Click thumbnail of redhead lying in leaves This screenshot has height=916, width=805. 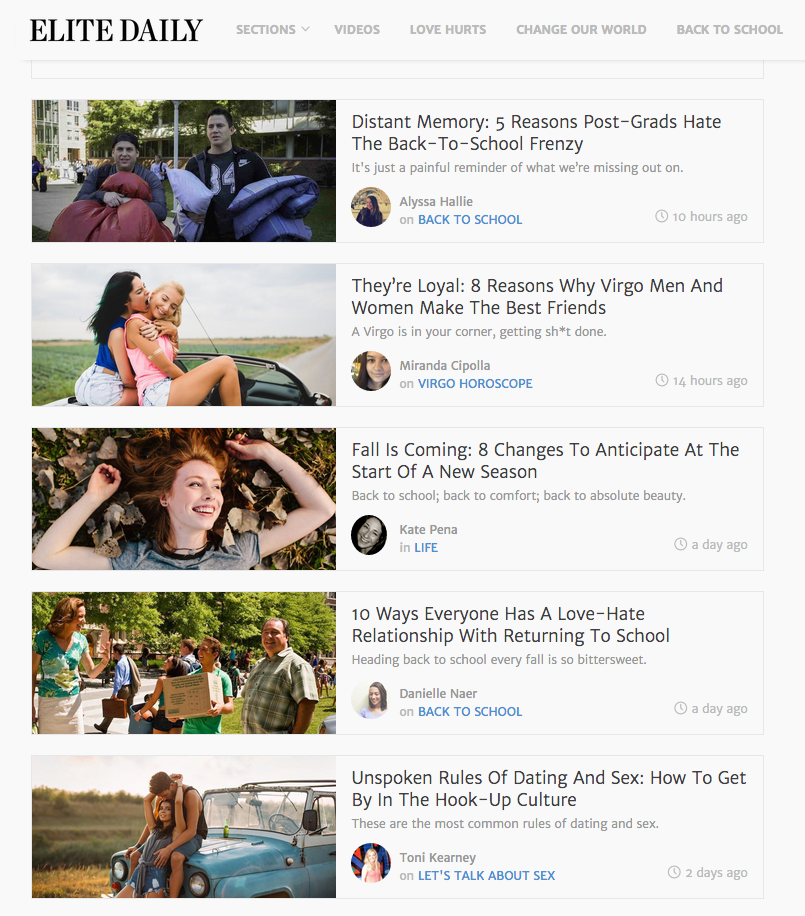coord(184,499)
